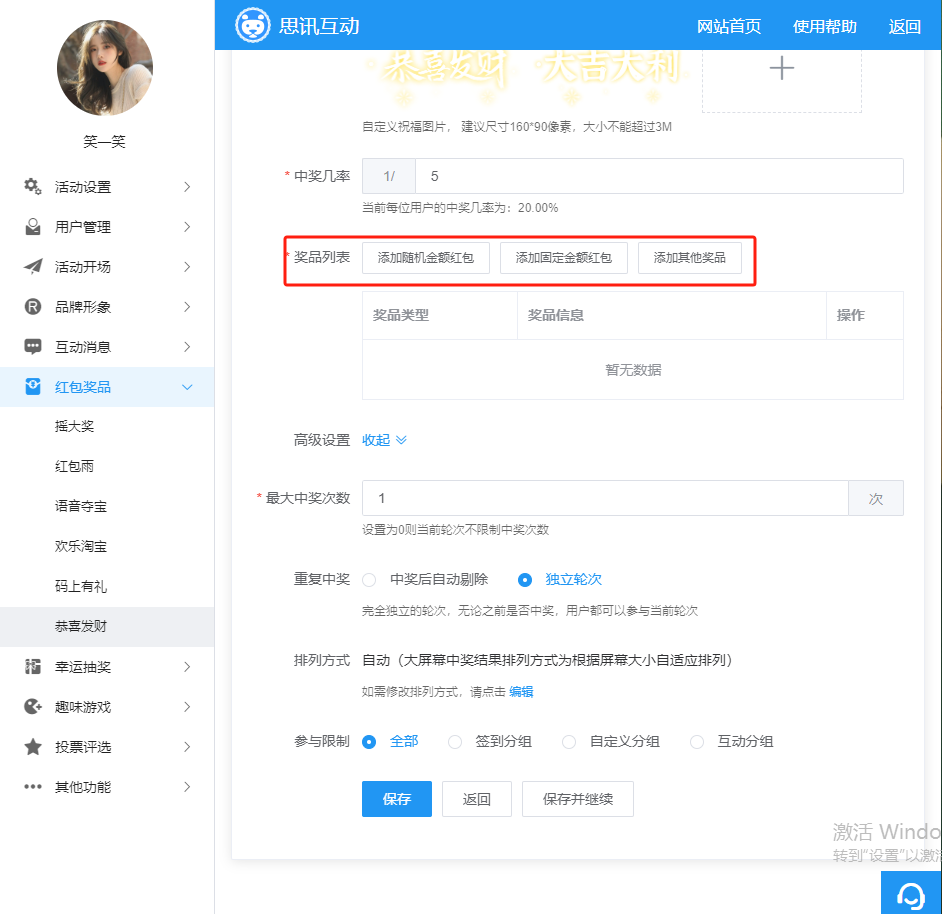Open the customer service headset widget
The width and height of the screenshot is (942, 914).
pos(911,895)
